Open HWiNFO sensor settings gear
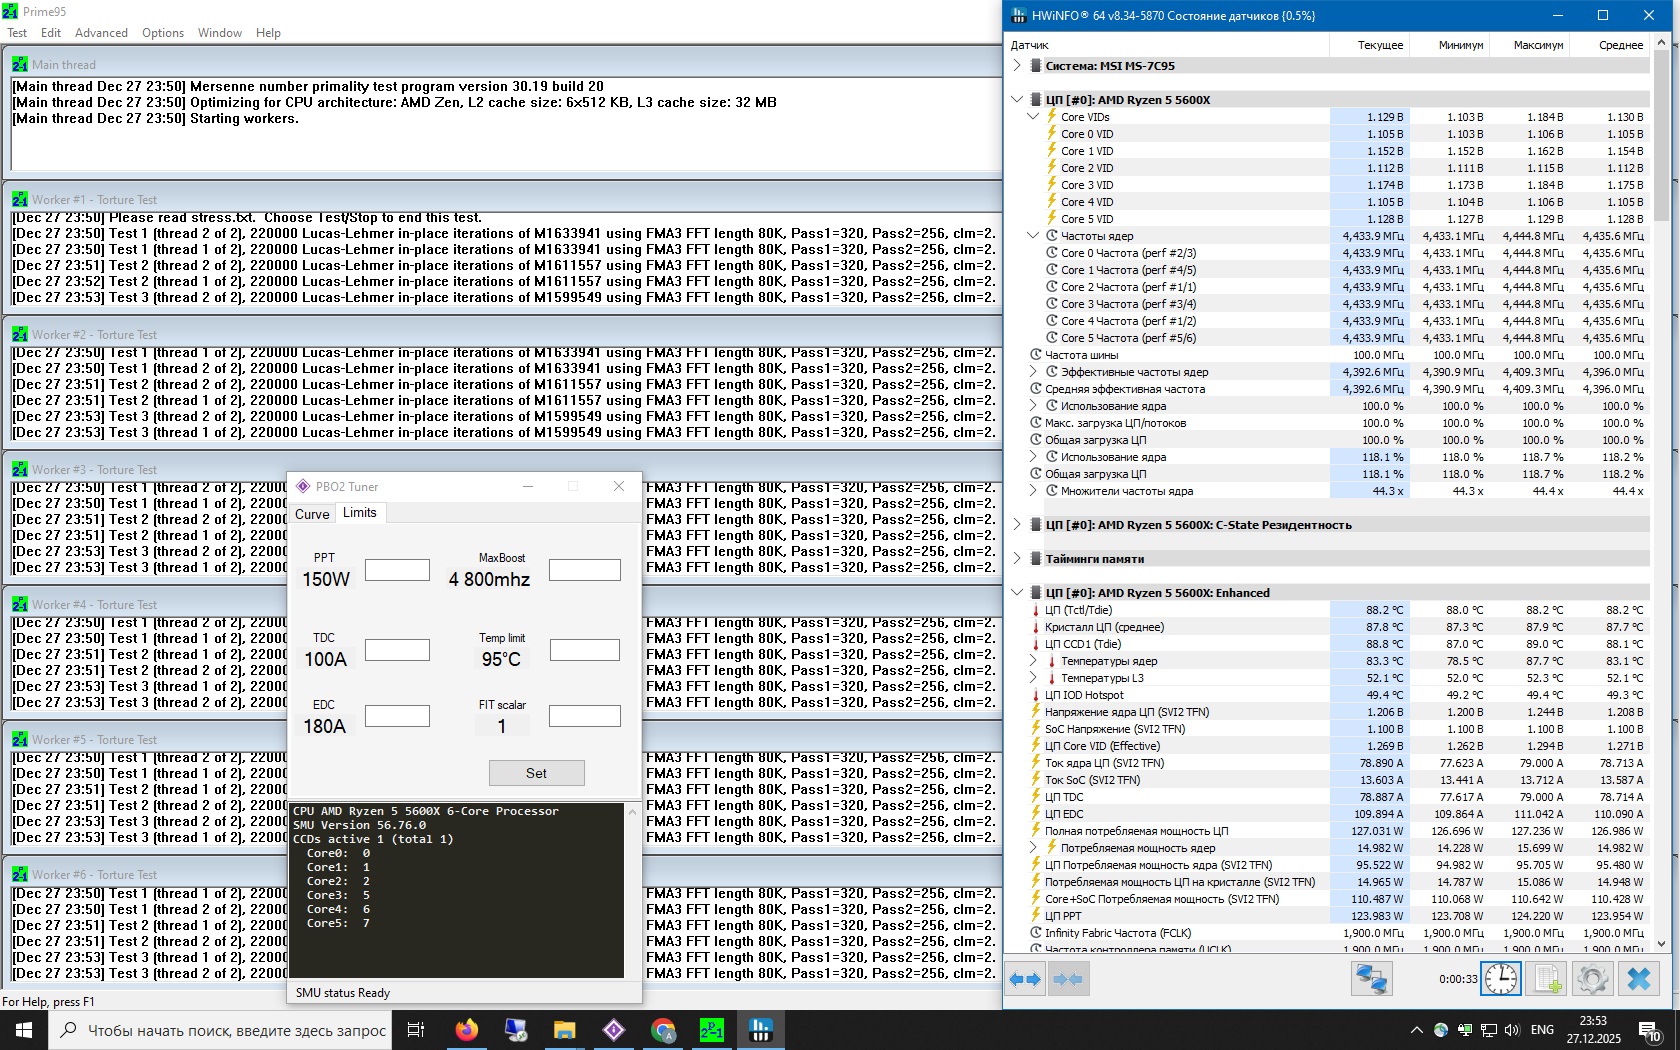 (1592, 979)
